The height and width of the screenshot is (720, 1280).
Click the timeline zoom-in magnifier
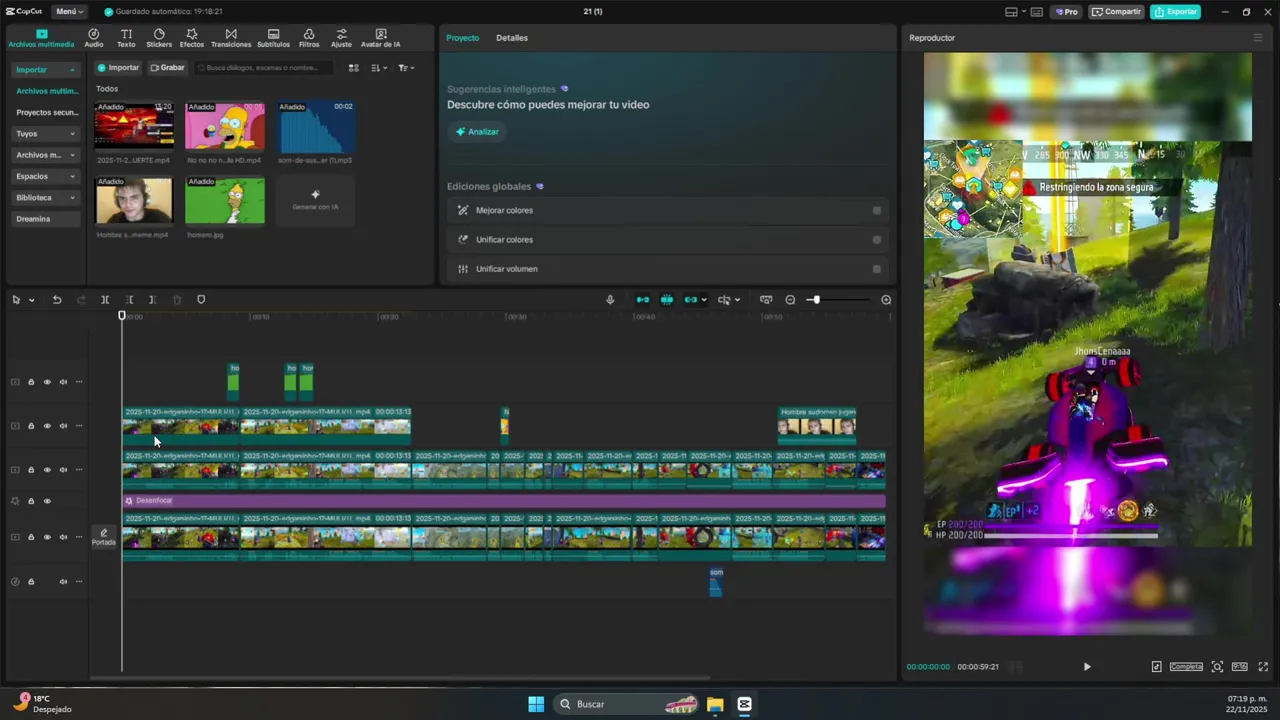tap(886, 300)
